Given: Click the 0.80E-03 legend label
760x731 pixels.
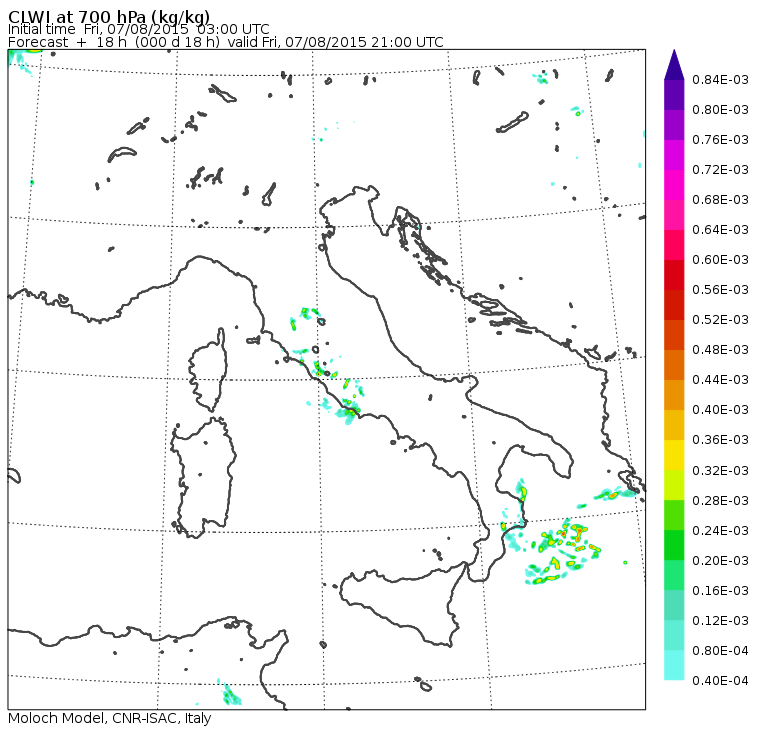Looking at the screenshot, I should 720,110.
